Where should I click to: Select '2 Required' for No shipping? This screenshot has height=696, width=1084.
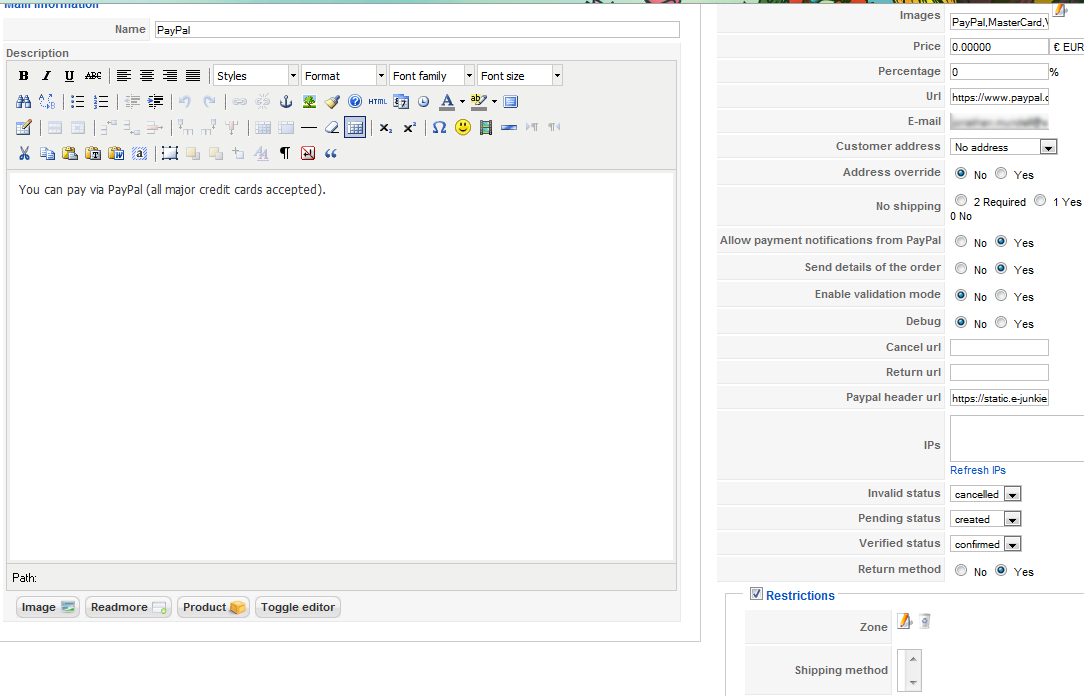click(961, 200)
